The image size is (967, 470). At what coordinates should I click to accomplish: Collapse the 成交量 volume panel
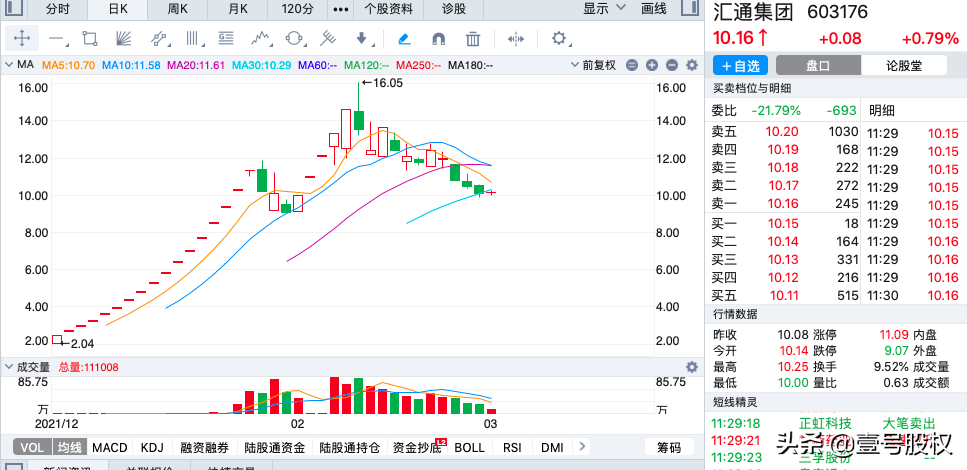click(x=9, y=367)
